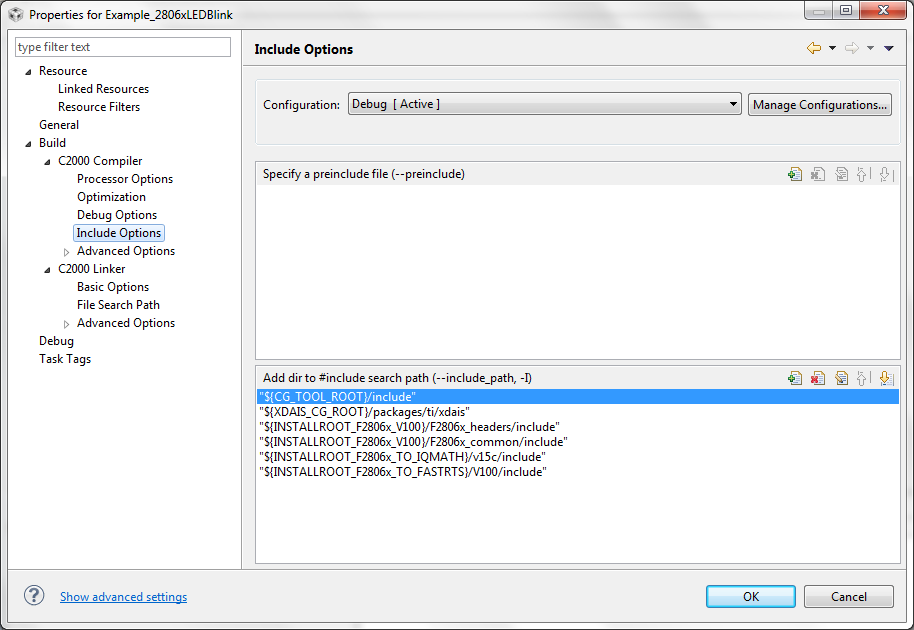This screenshot has height=630, width=914.
Task: Expand Advanced Options under C2000 Compiler
Action: coord(66,252)
